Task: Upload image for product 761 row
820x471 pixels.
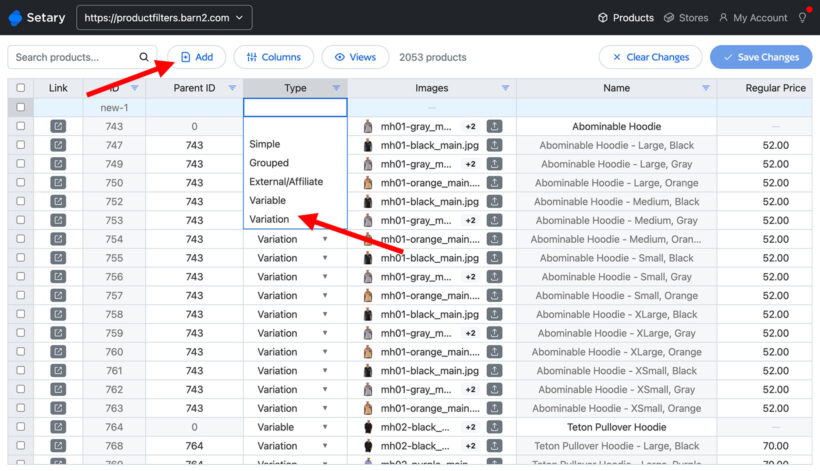Action: (494, 371)
